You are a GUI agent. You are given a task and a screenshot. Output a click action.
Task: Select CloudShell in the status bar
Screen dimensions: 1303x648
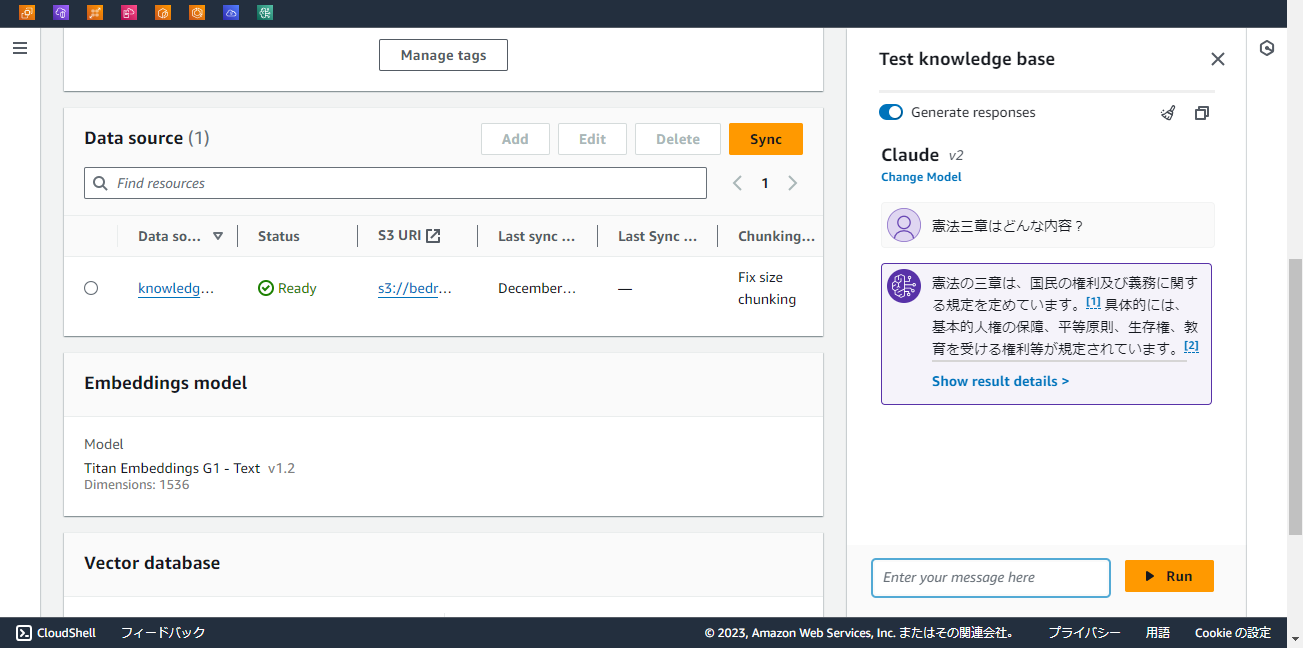55,632
